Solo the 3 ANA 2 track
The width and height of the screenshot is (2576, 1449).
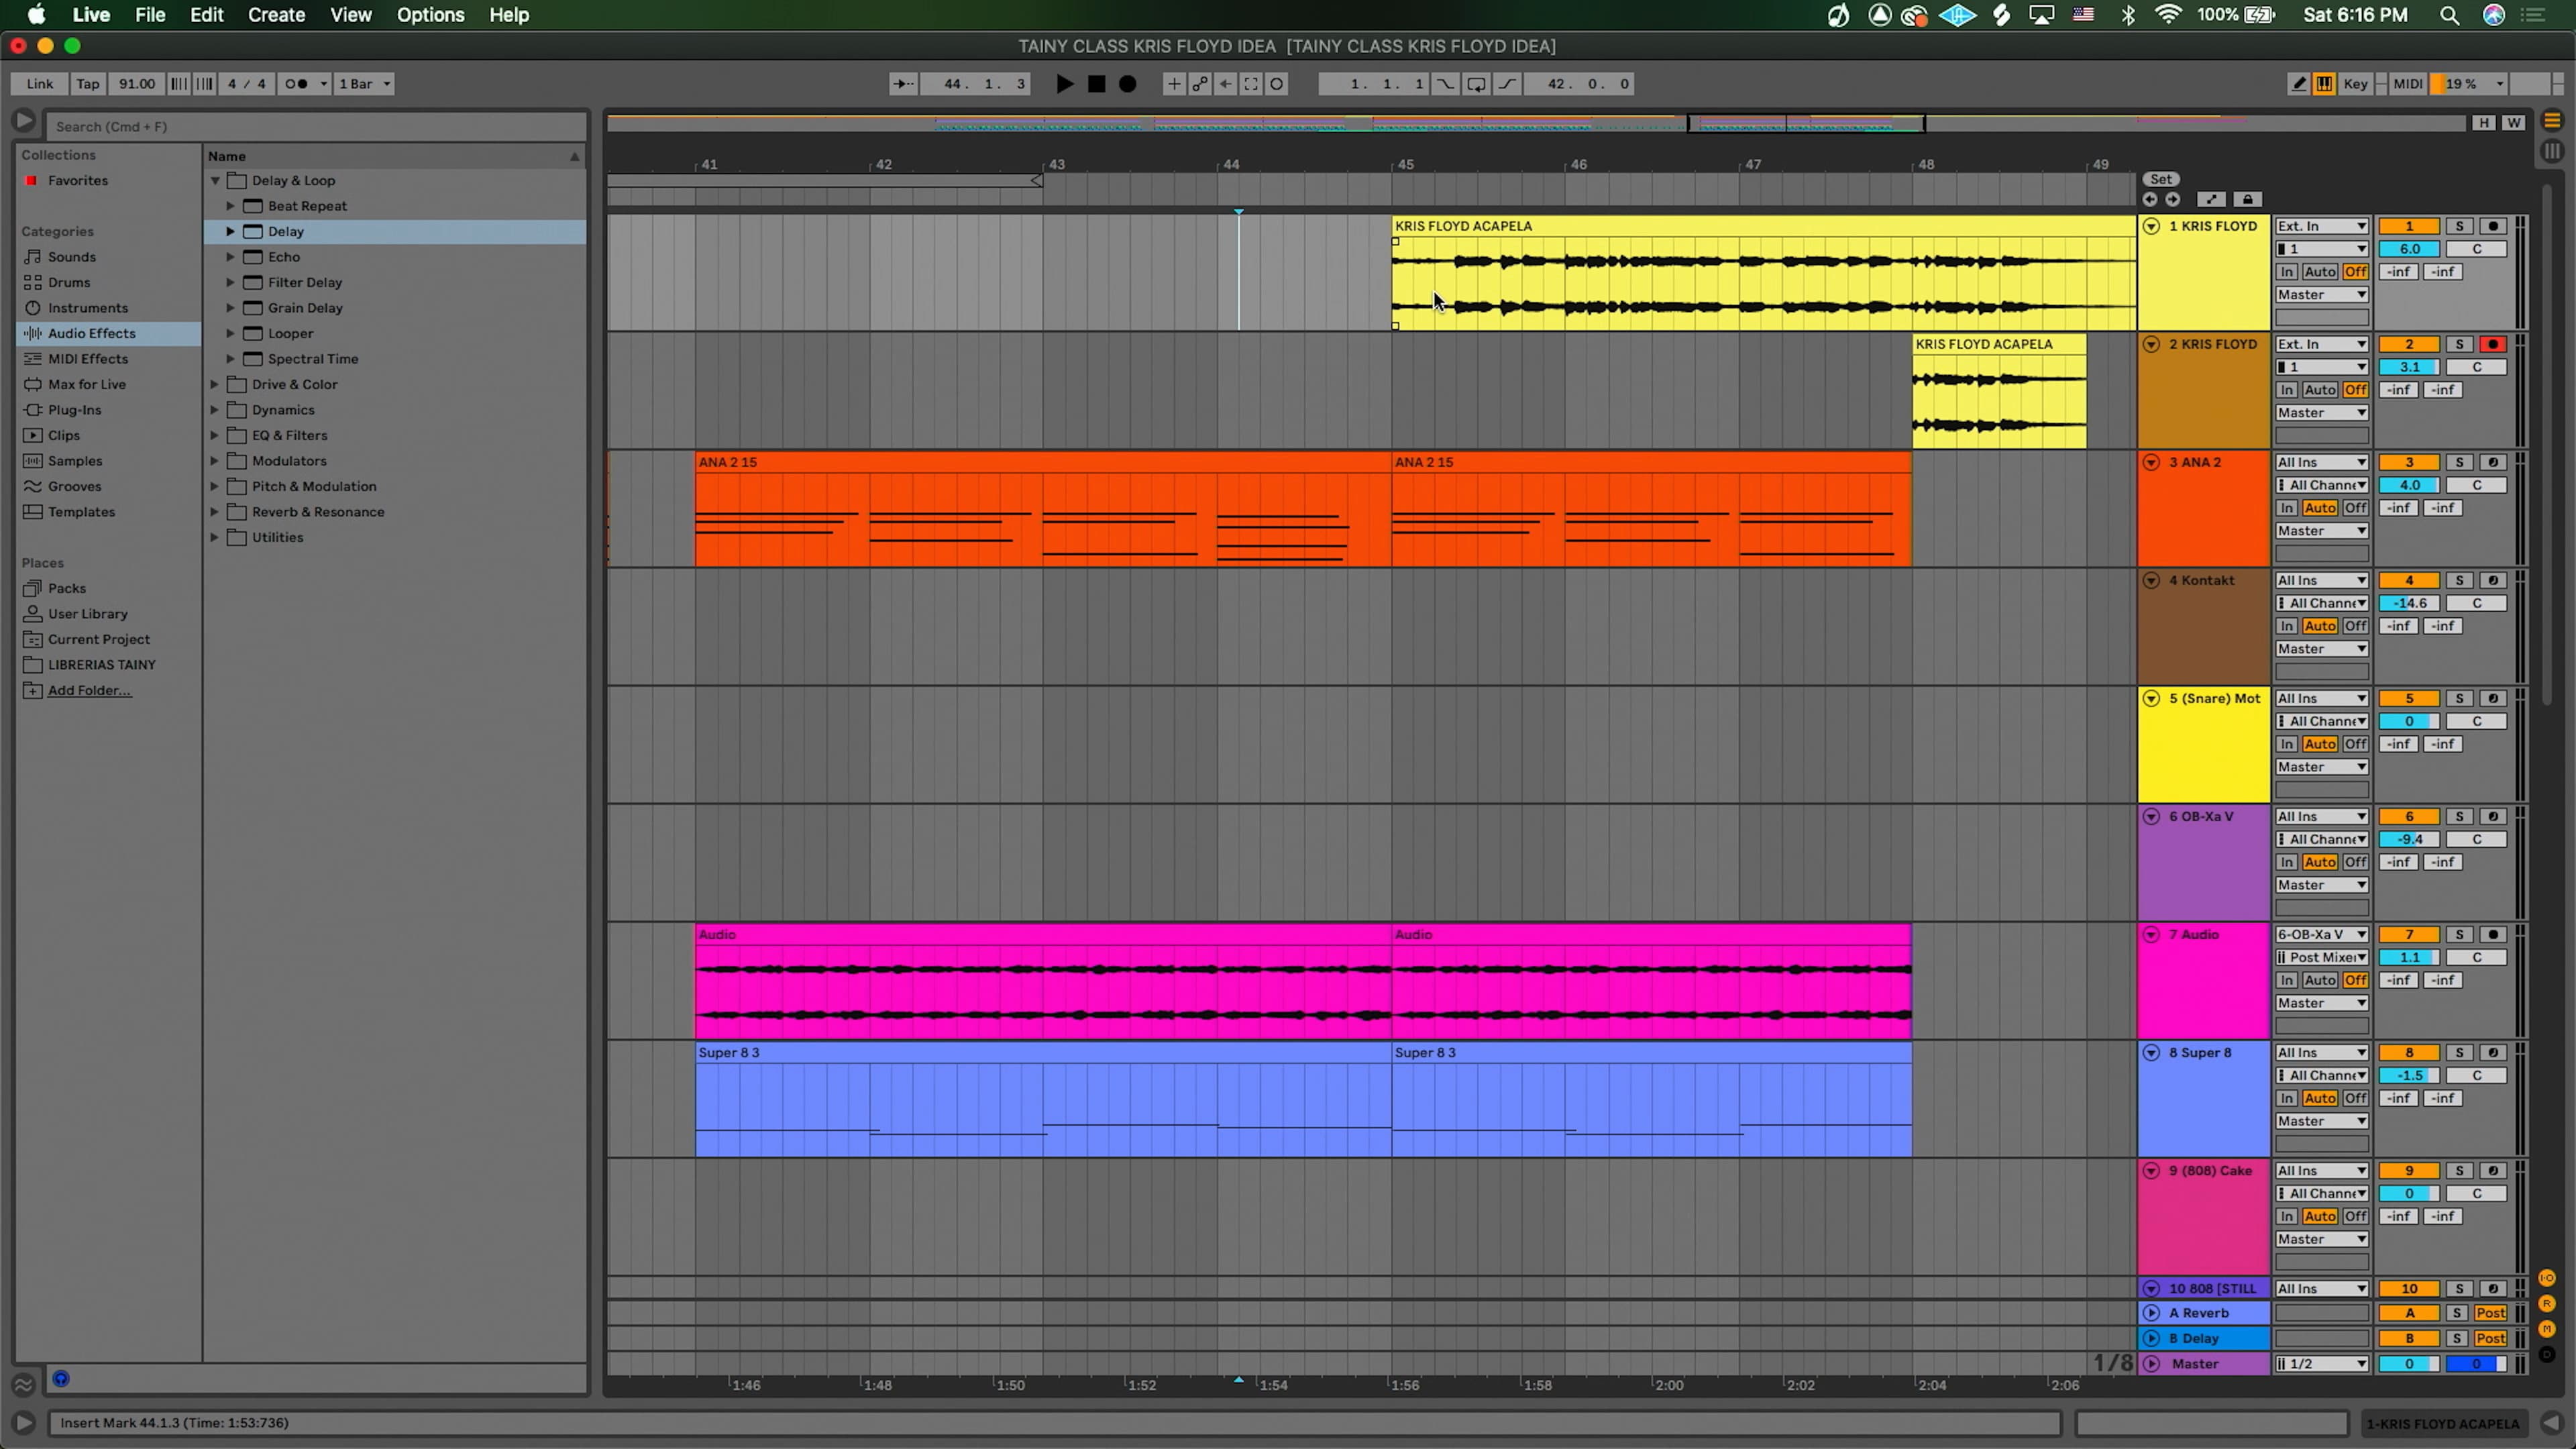click(2459, 462)
